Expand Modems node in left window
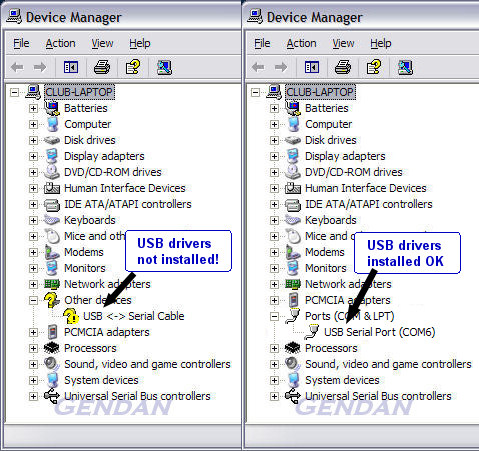 coord(33,252)
